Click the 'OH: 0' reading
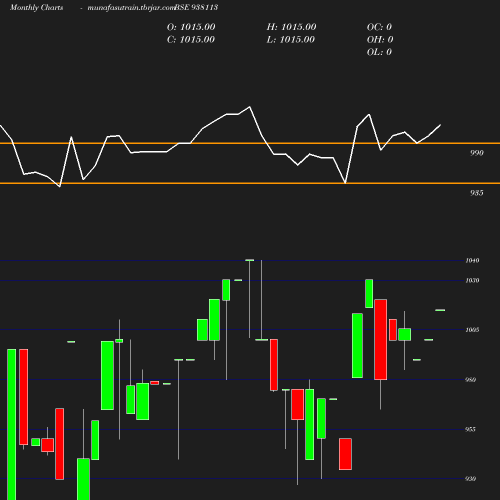Viewport: 500px width, 500px height. 380,39
